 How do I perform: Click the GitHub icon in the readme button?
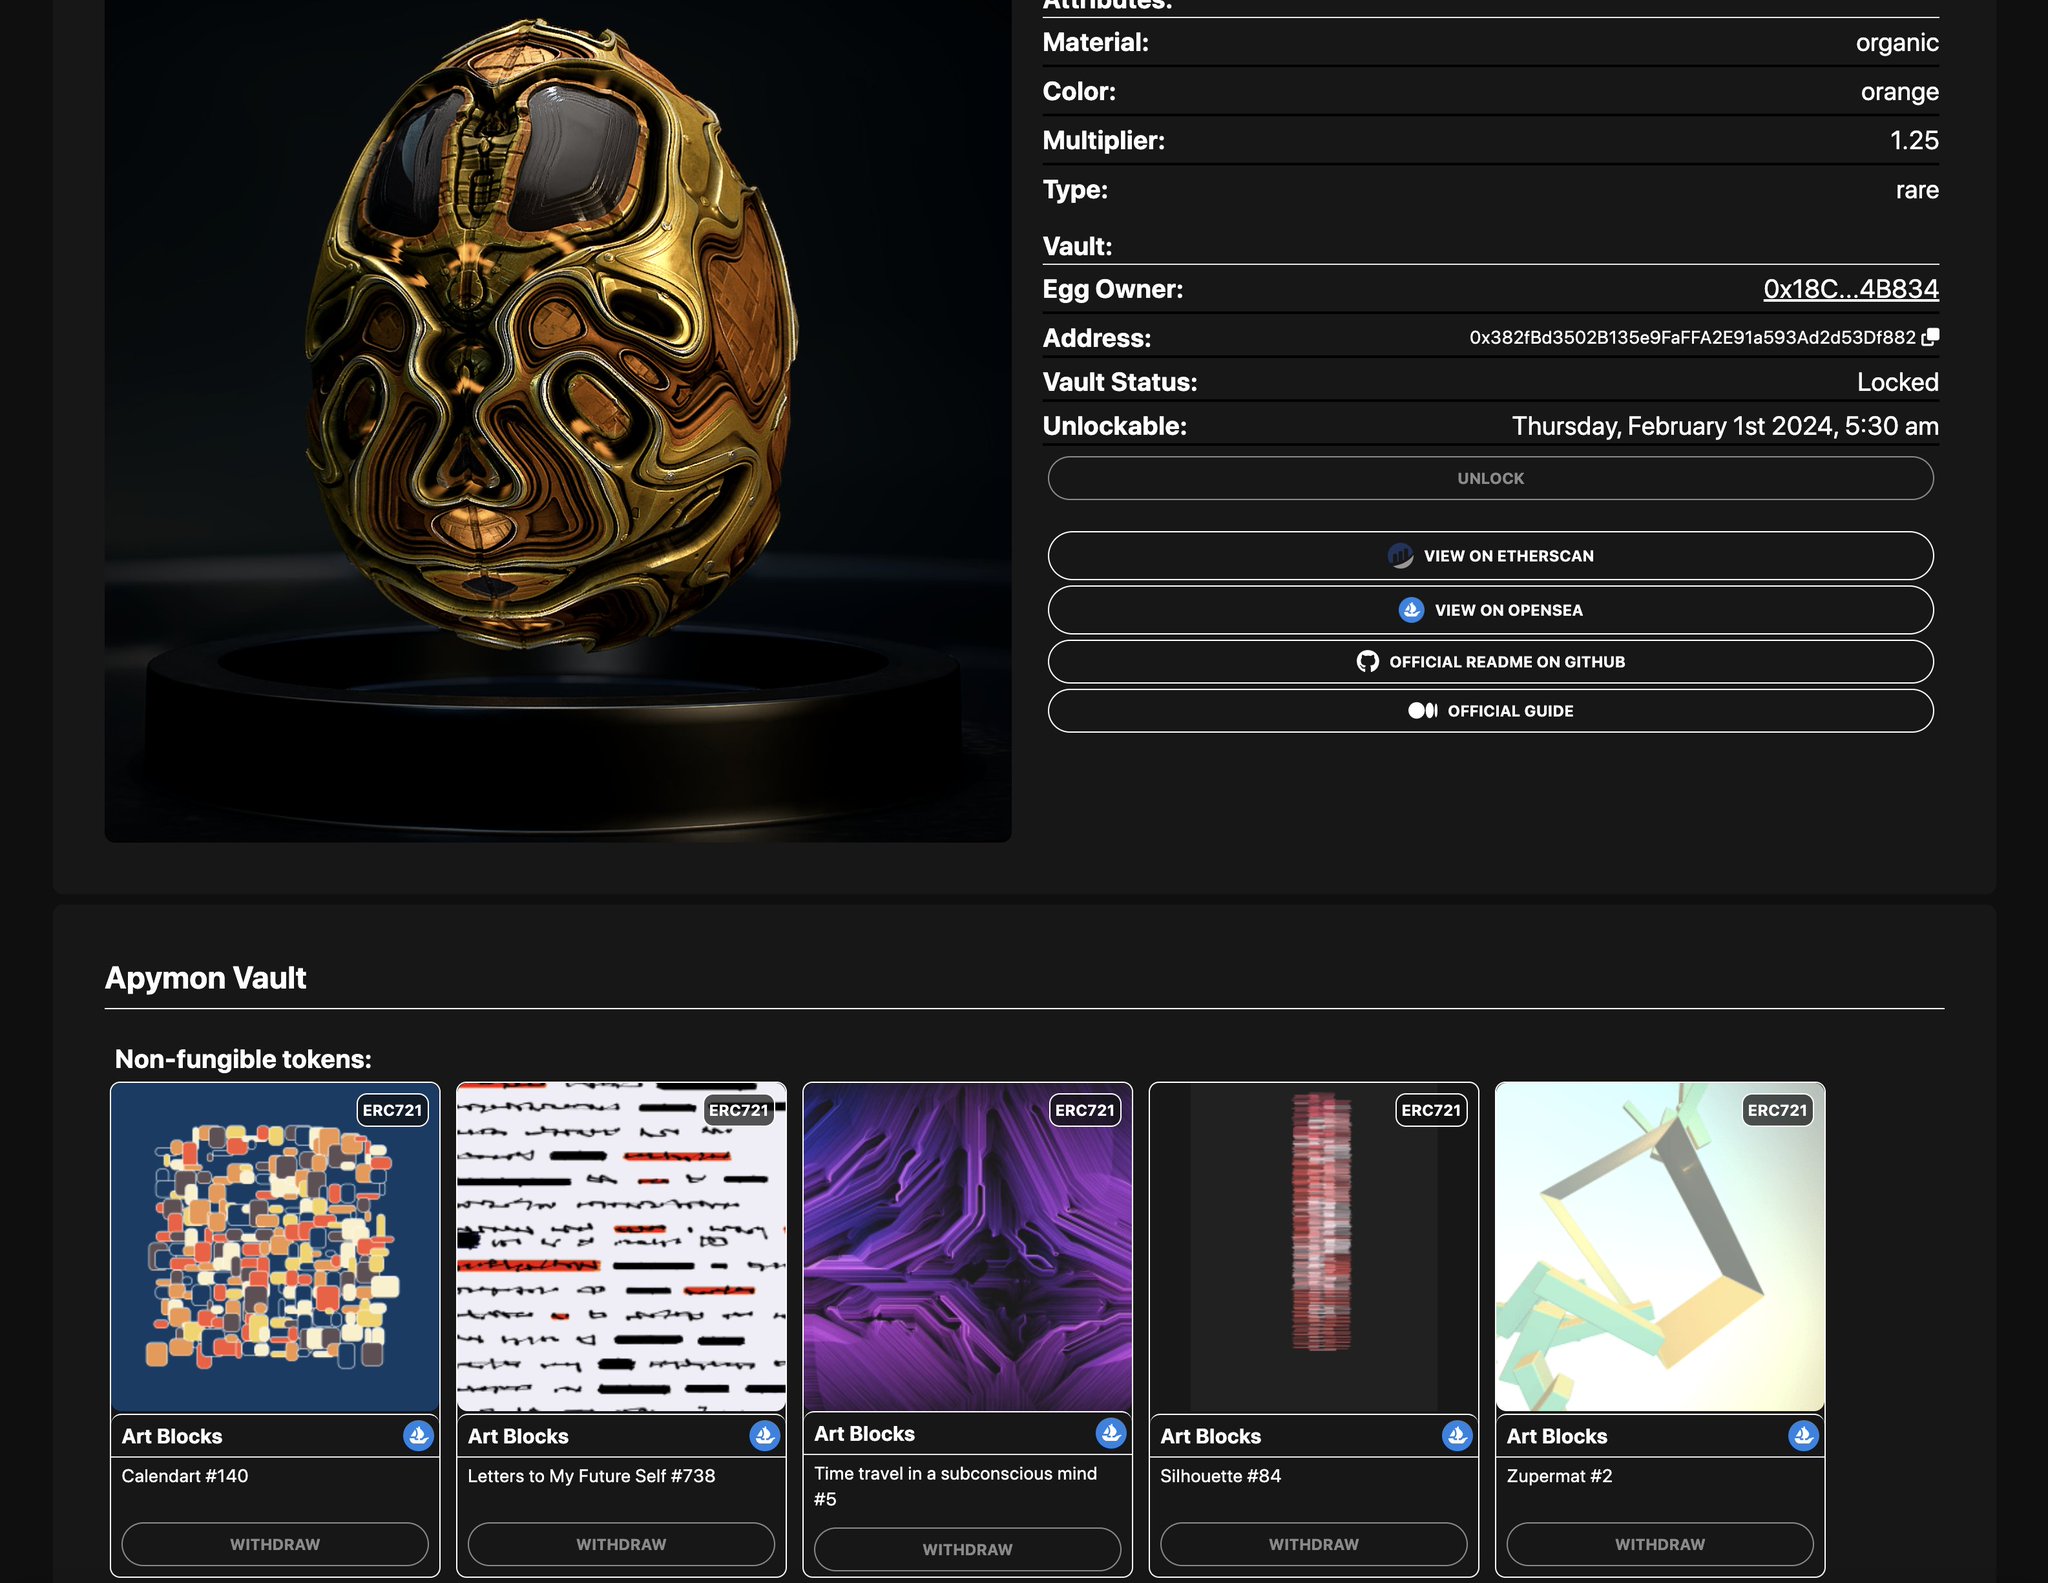pos(1370,661)
